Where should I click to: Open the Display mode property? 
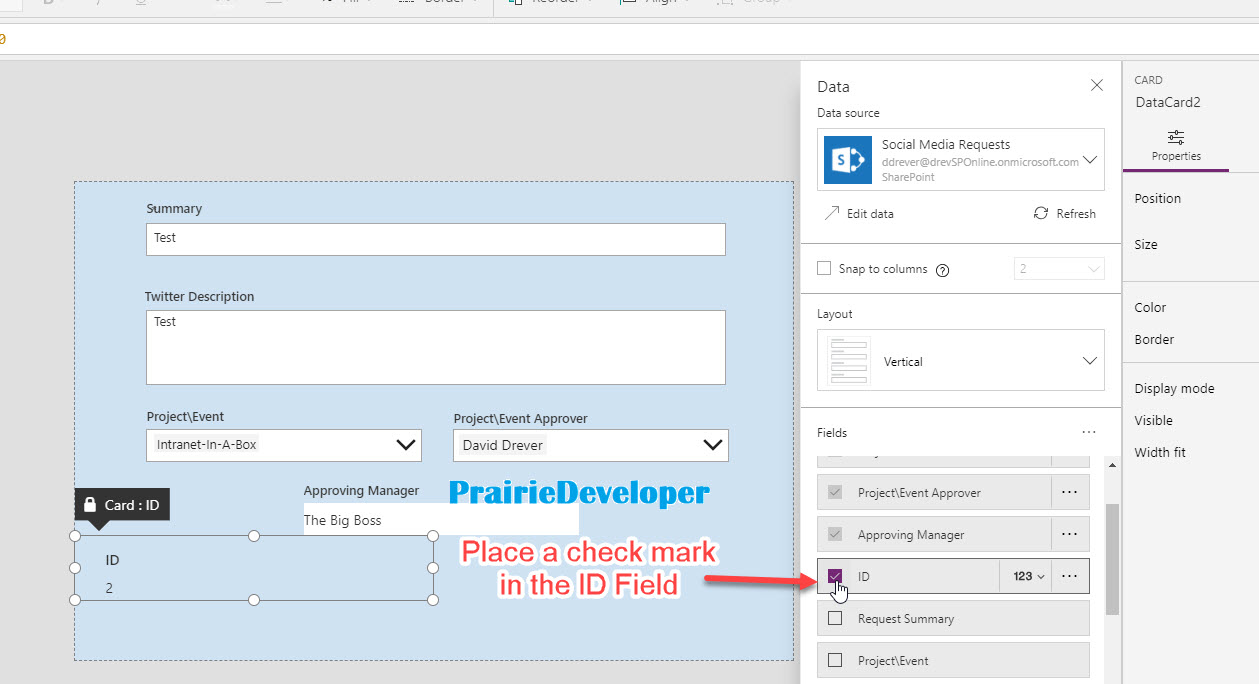[x=1175, y=389]
